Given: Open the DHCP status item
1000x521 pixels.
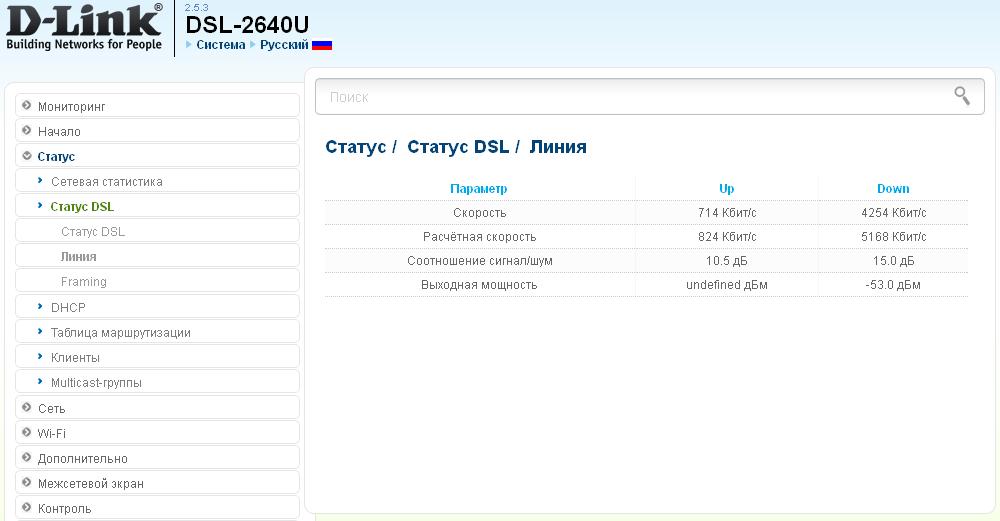Looking at the screenshot, I should click(x=157, y=307).
